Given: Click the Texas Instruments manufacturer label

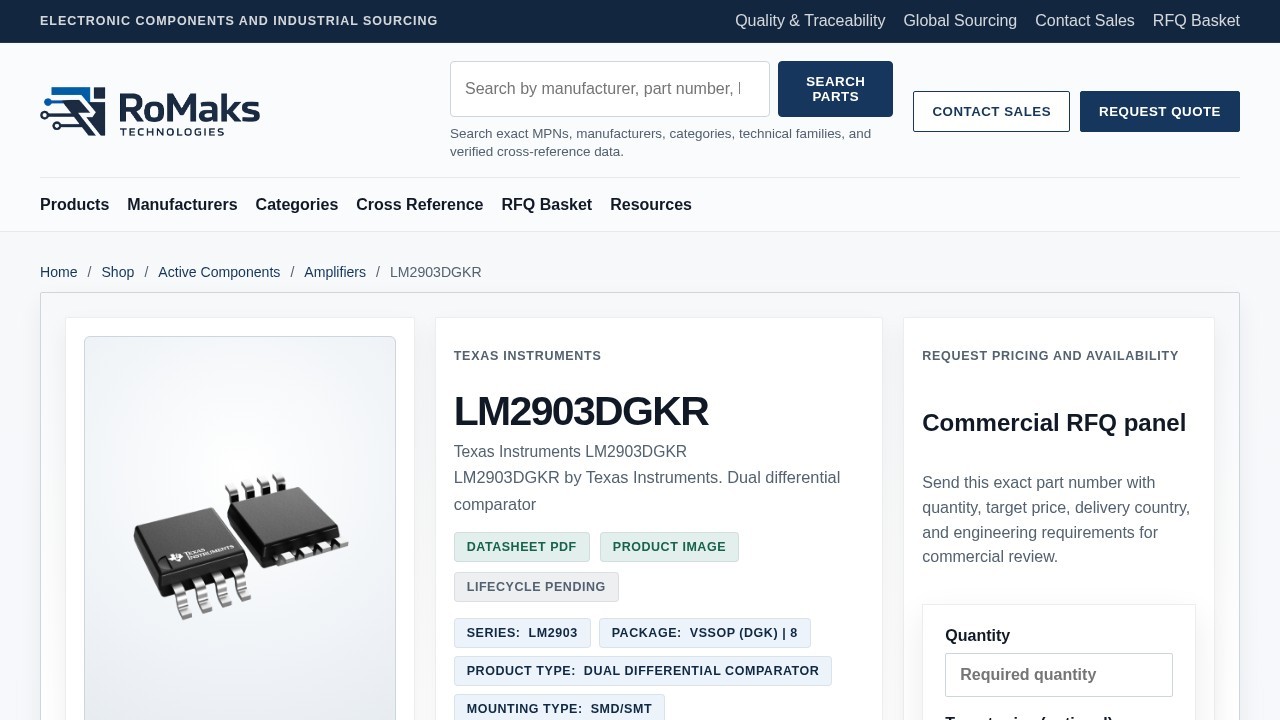Looking at the screenshot, I should (x=527, y=356).
